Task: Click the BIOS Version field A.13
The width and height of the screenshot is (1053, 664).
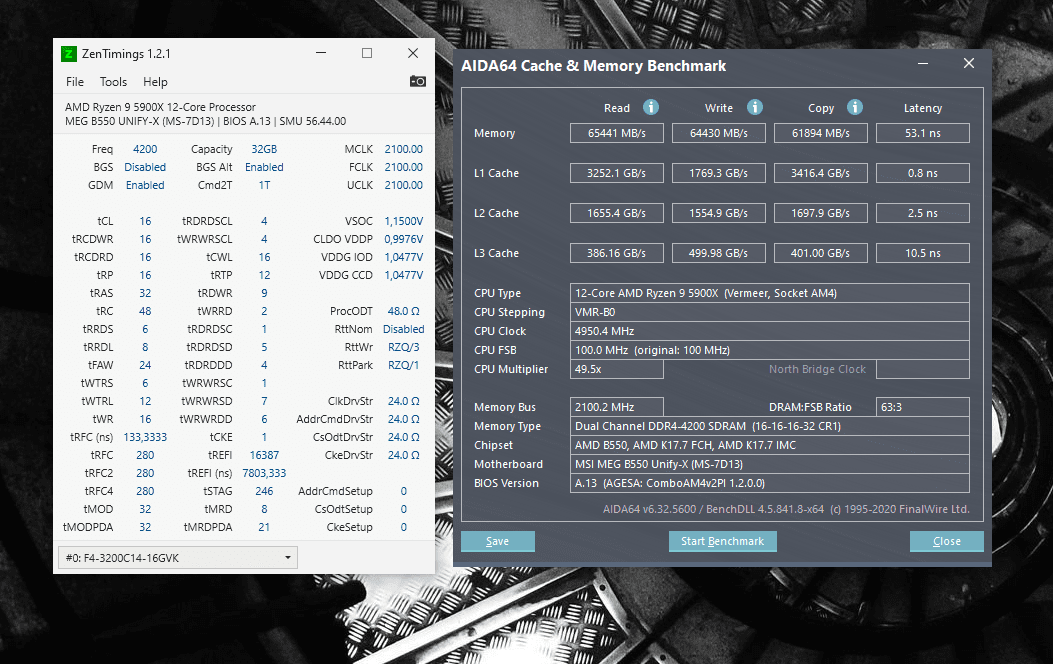Action: click(770, 483)
